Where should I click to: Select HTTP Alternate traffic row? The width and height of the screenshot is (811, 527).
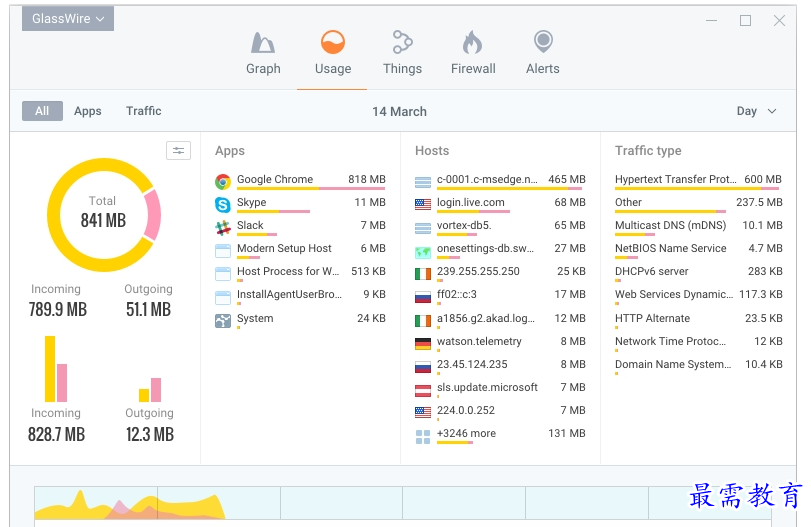[x=698, y=321]
